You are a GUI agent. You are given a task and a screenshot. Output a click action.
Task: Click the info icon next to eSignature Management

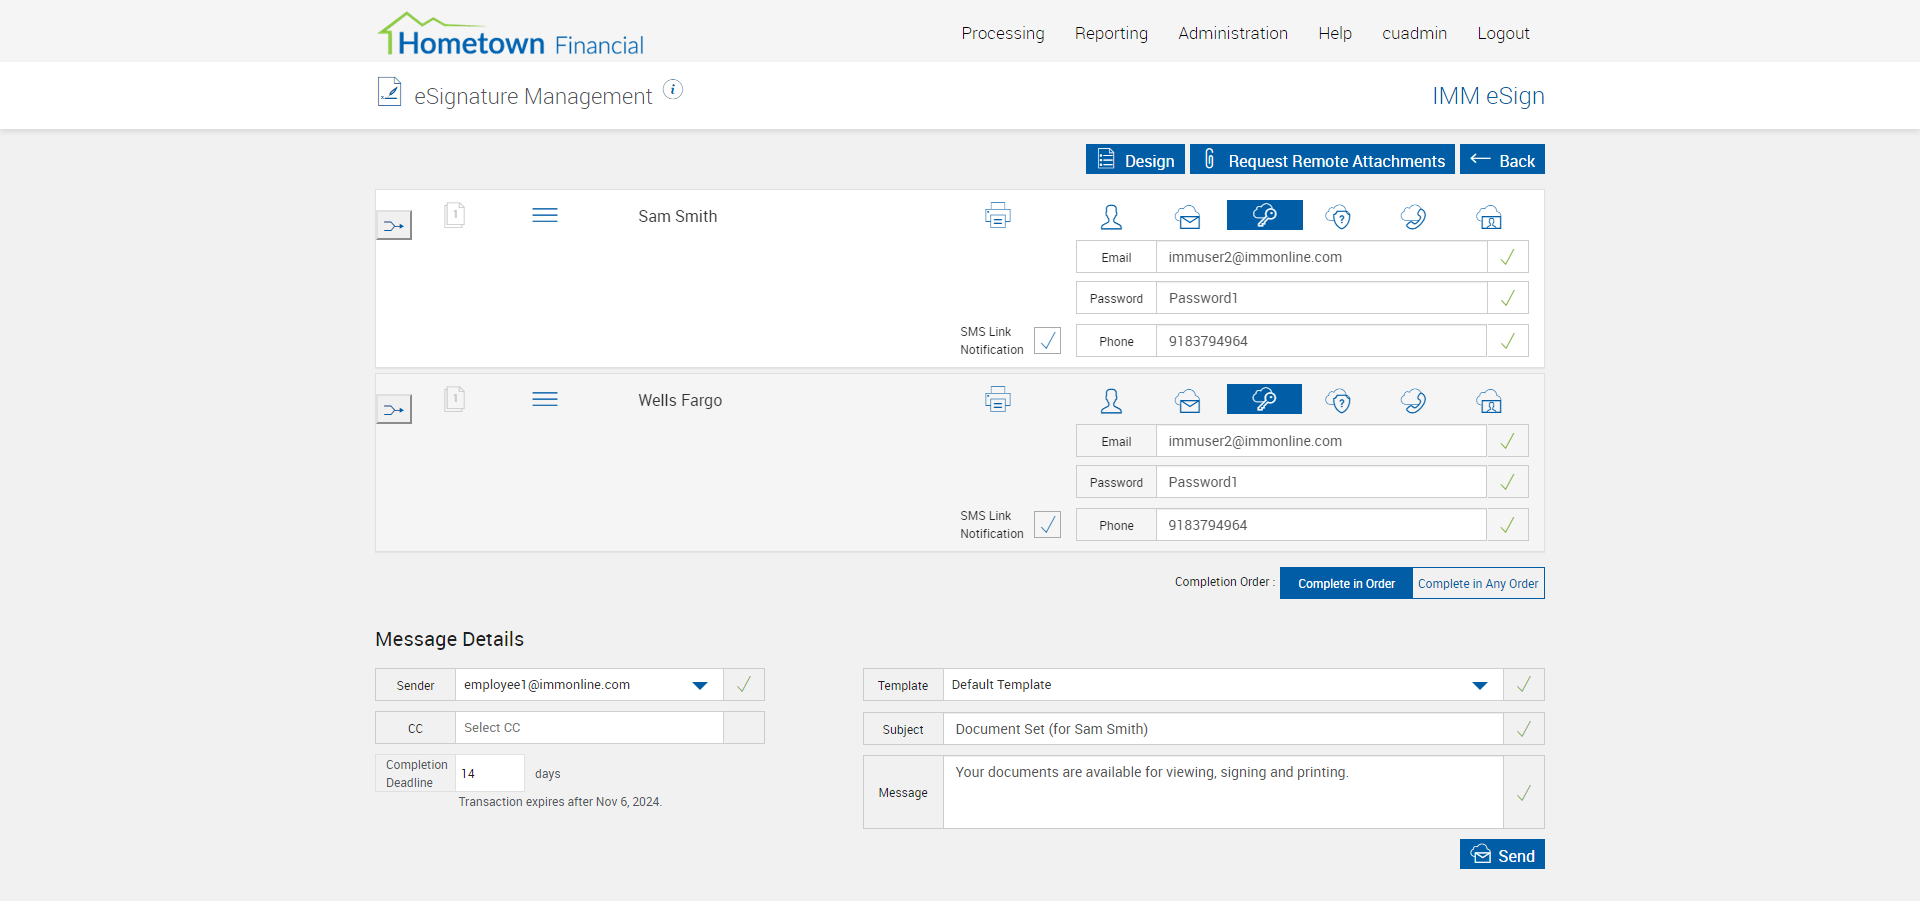(x=673, y=90)
